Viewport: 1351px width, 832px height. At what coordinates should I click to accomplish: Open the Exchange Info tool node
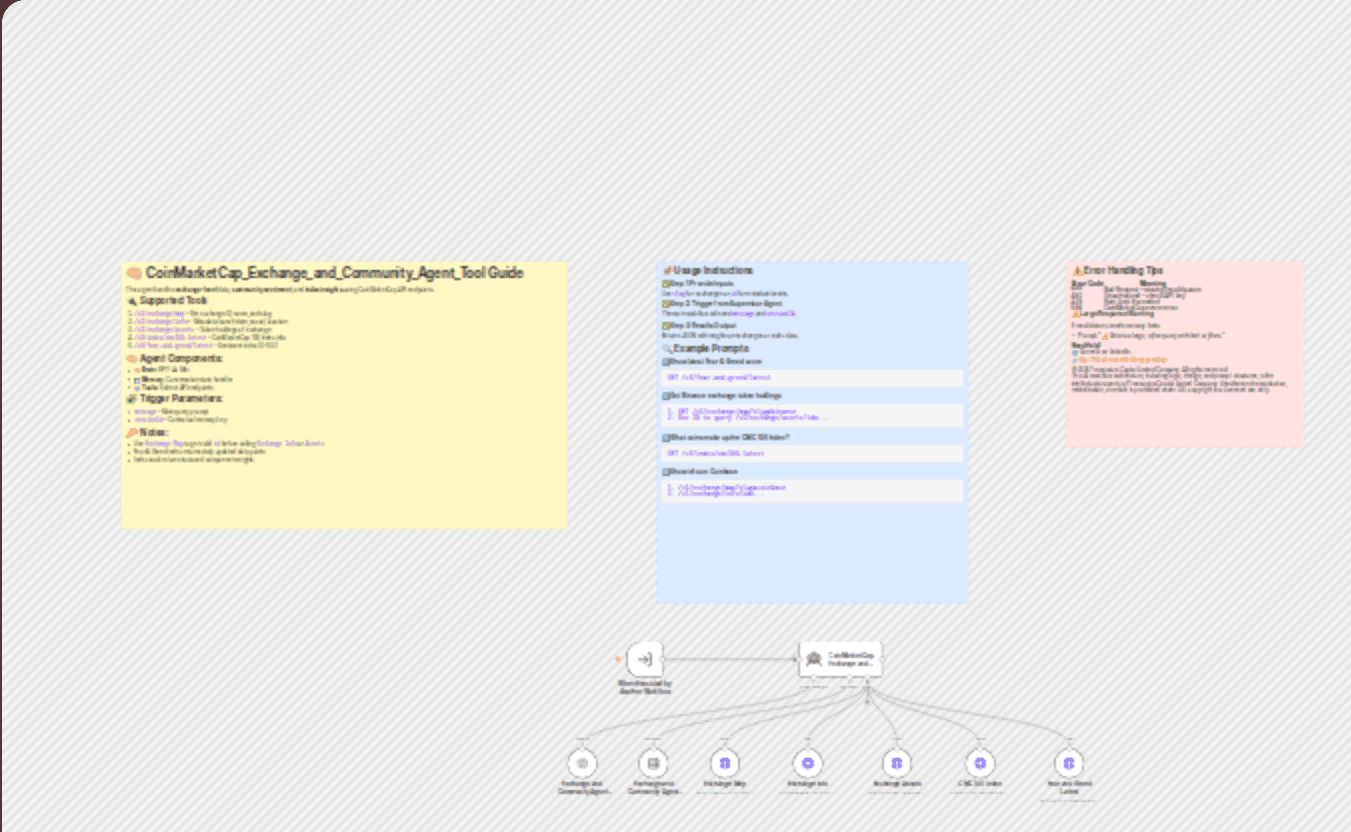point(808,763)
